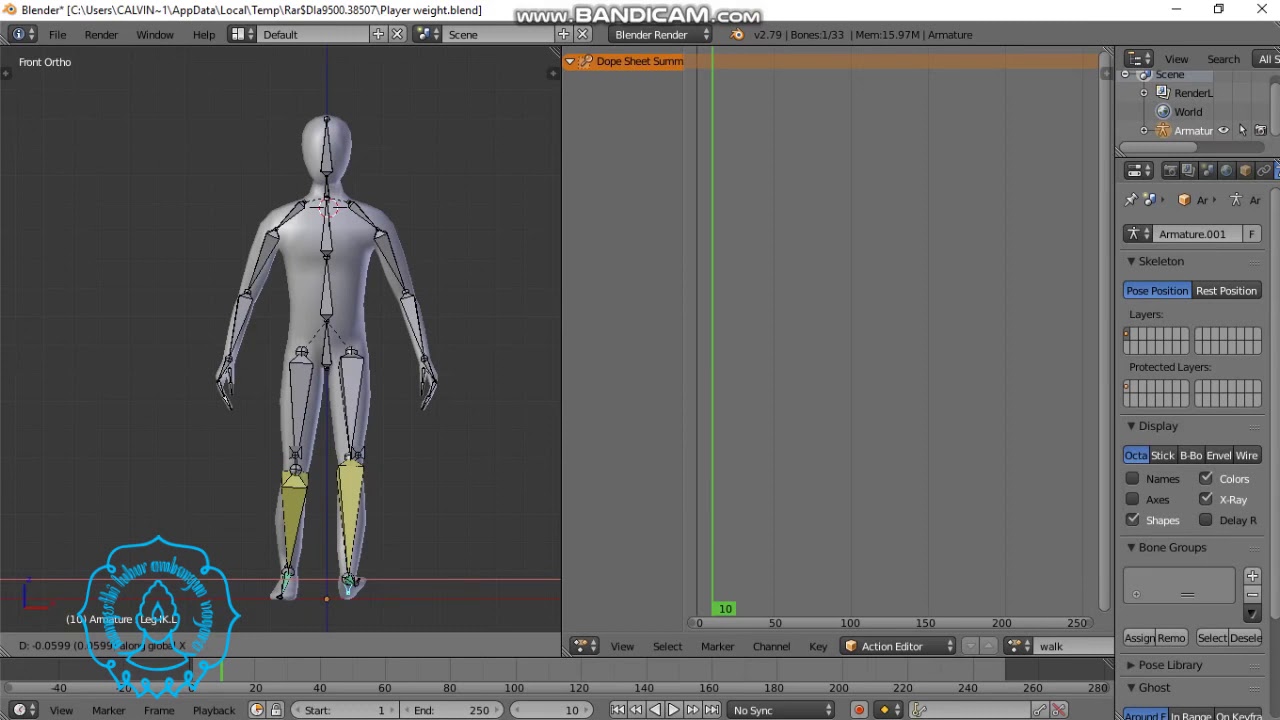This screenshot has width=1280, height=720.
Task: Toggle armature selectability arrow in outliner
Action: pos(1242,131)
